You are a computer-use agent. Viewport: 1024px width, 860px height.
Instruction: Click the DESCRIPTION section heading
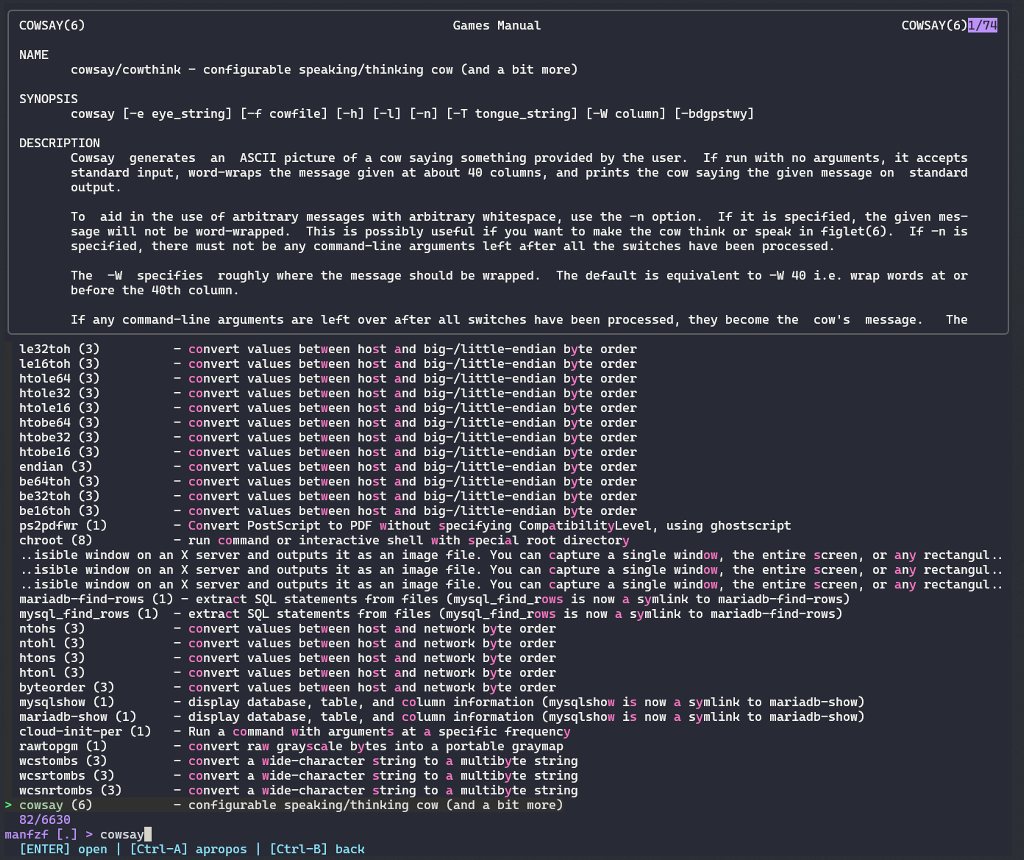tap(59, 143)
